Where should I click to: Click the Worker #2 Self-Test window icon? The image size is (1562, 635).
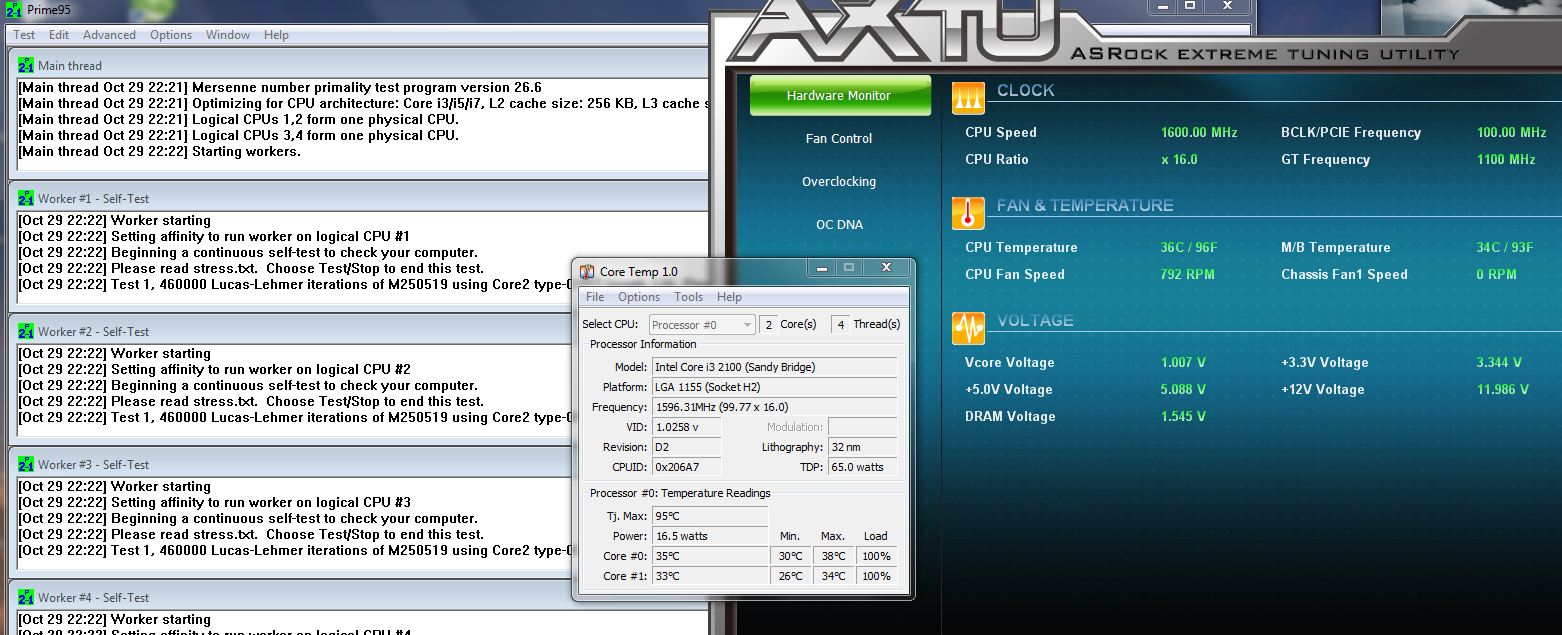click(26, 332)
